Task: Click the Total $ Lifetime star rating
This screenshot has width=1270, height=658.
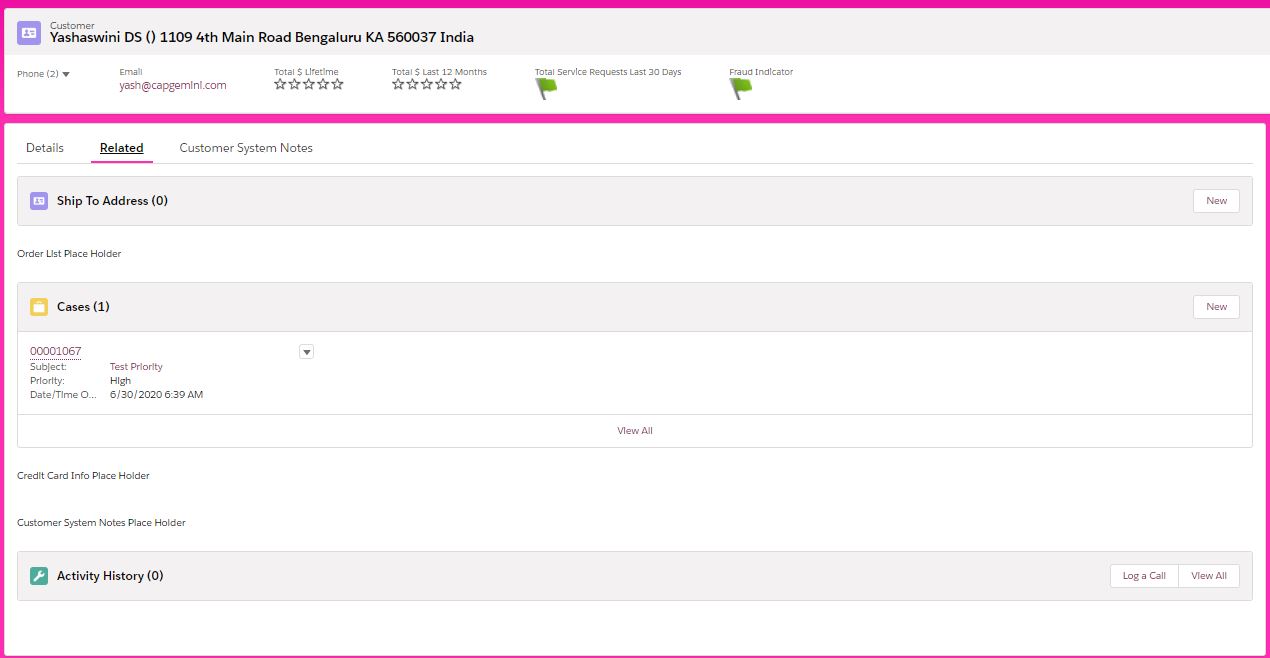Action: pyautogui.click(x=308, y=85)
